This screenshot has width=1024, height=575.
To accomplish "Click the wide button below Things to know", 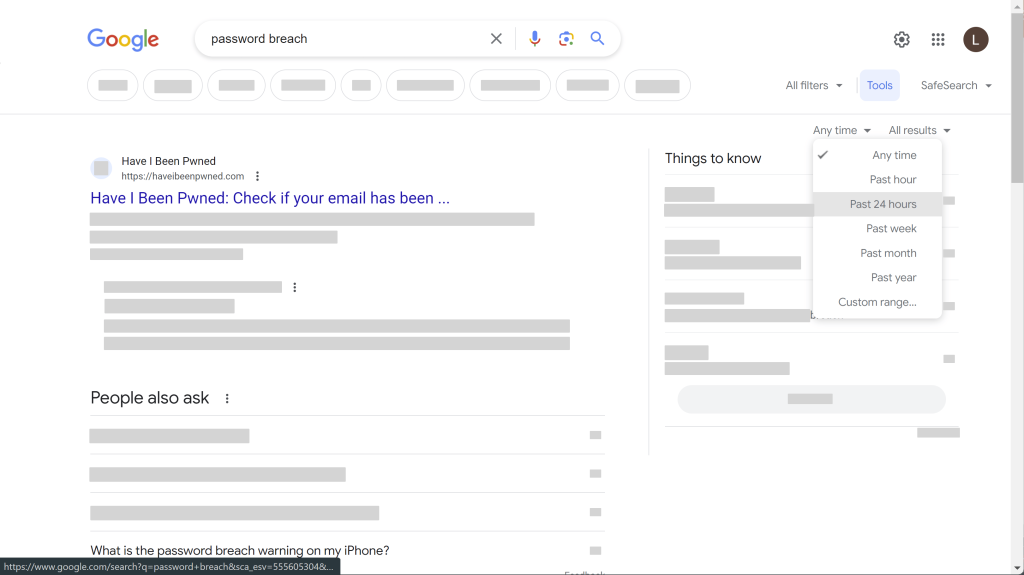I will (811, 399).
